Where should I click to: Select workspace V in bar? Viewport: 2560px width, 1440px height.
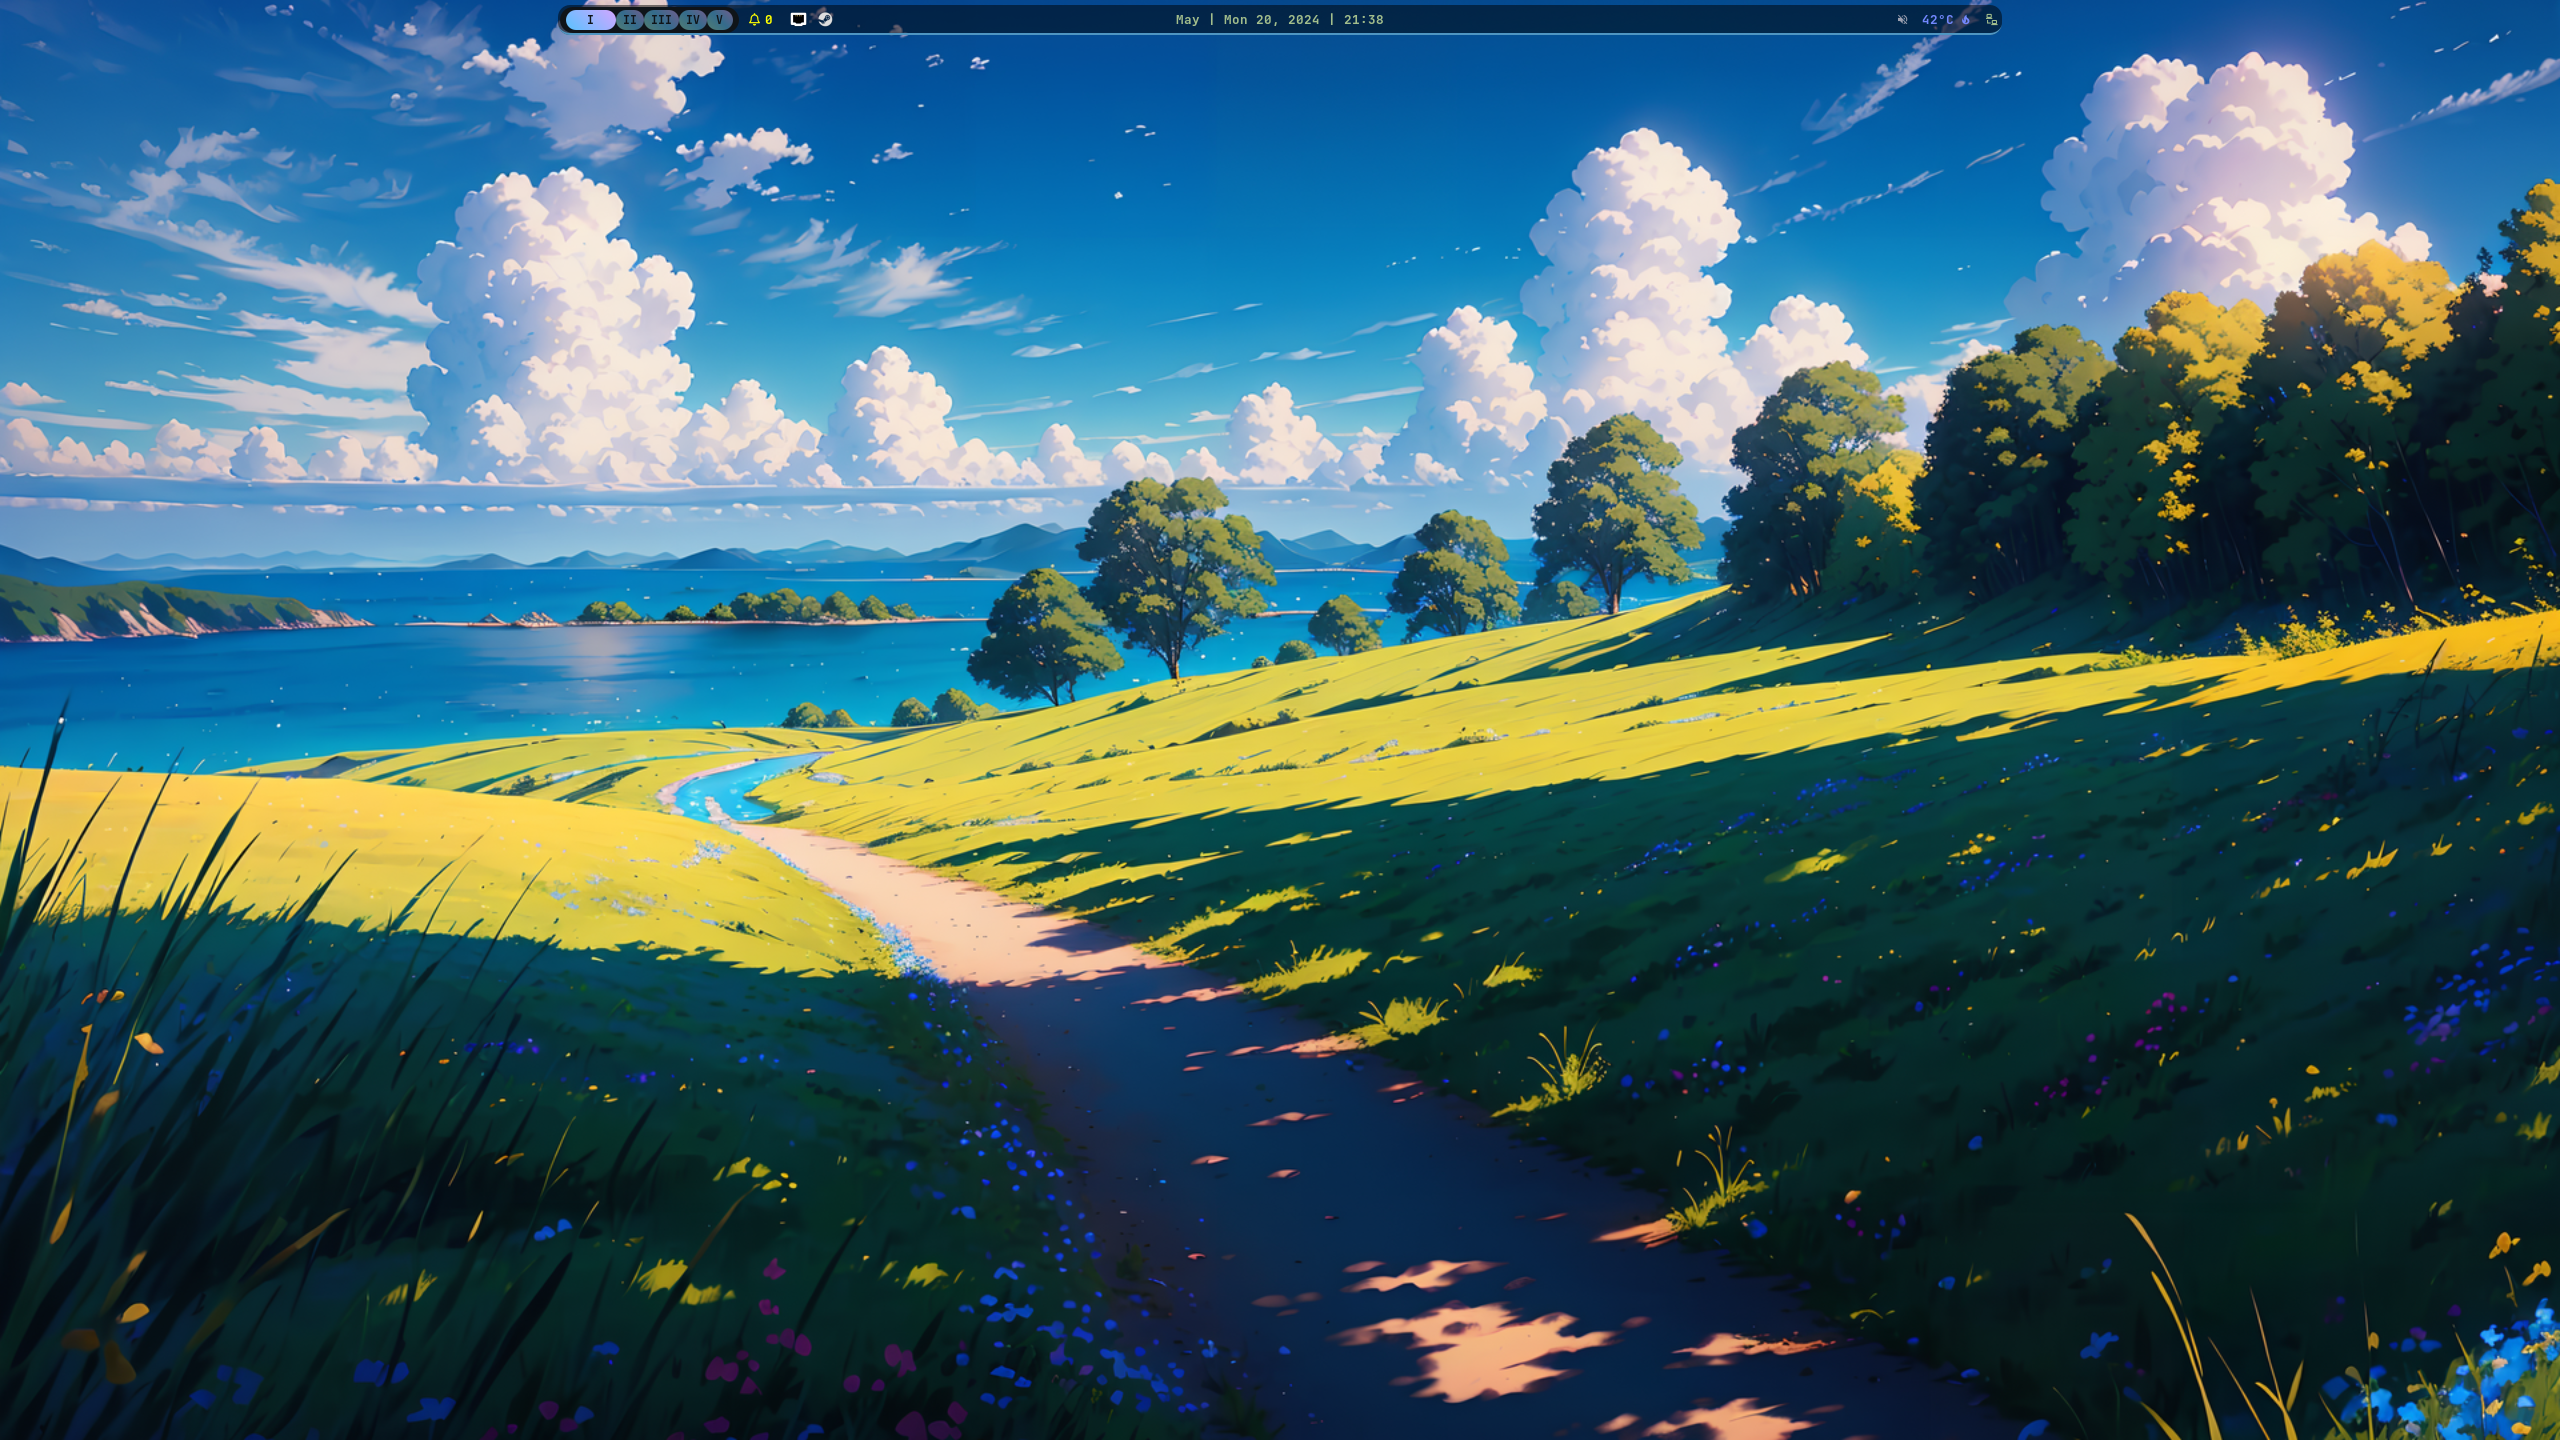pos(719,19)
